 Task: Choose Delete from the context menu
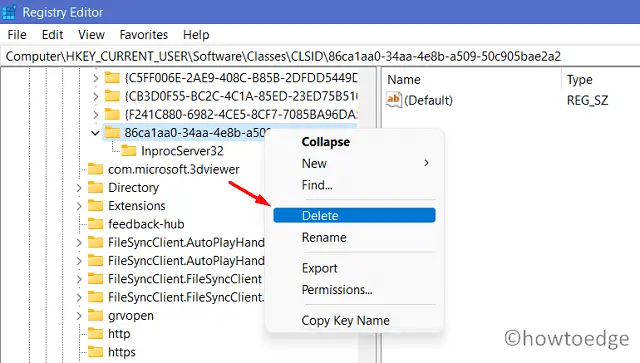click(x=354, y=215)
